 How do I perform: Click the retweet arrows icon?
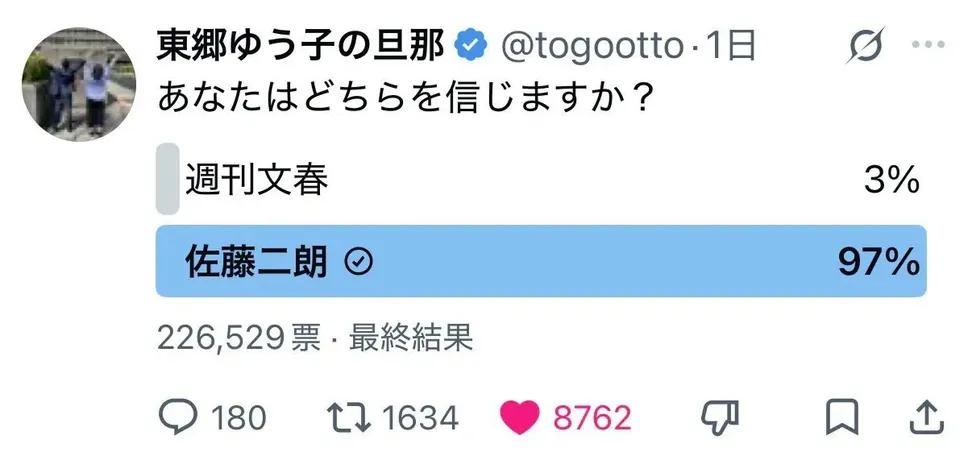tap(349, 417)
